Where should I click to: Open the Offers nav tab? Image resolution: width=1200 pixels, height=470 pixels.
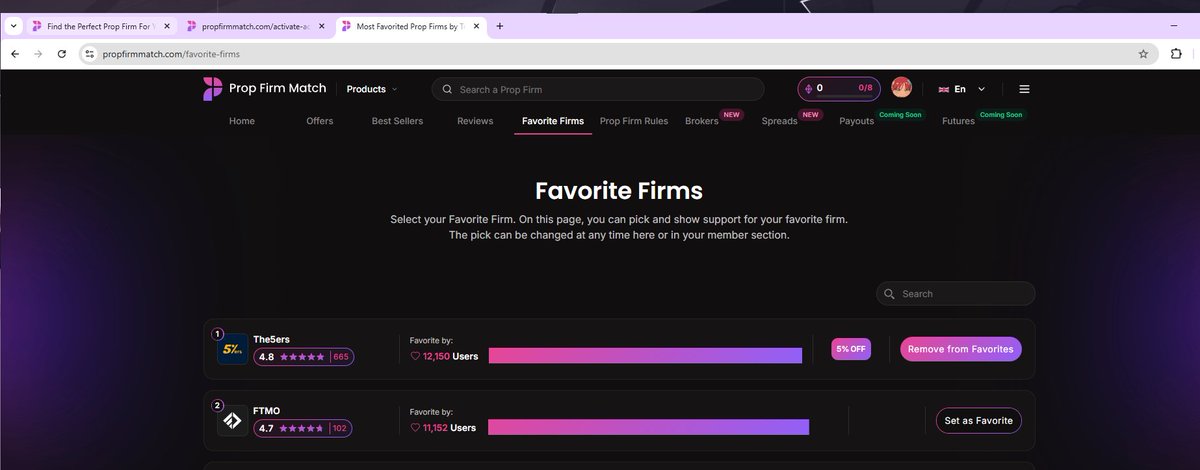click(x=320, y=121)
